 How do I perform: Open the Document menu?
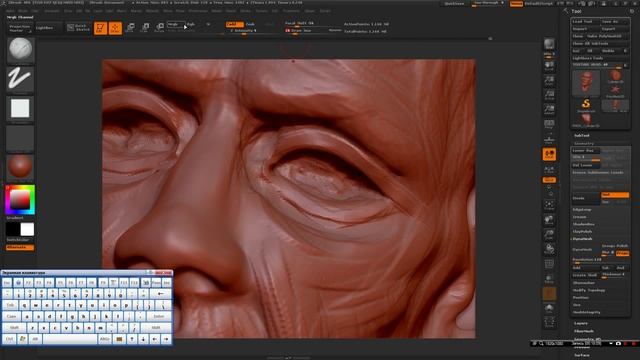(x=52, y=11)
